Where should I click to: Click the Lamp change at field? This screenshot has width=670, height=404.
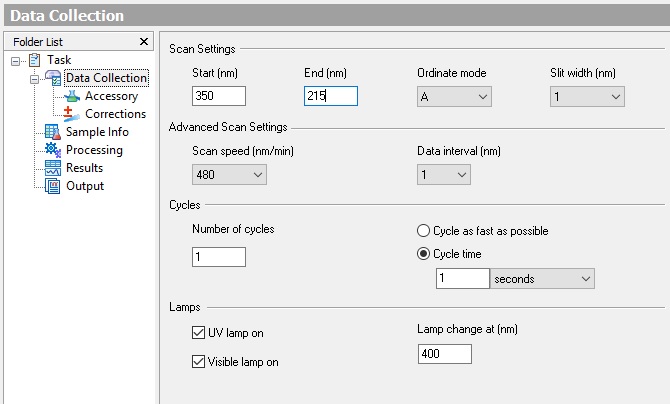tap(444, 354)
